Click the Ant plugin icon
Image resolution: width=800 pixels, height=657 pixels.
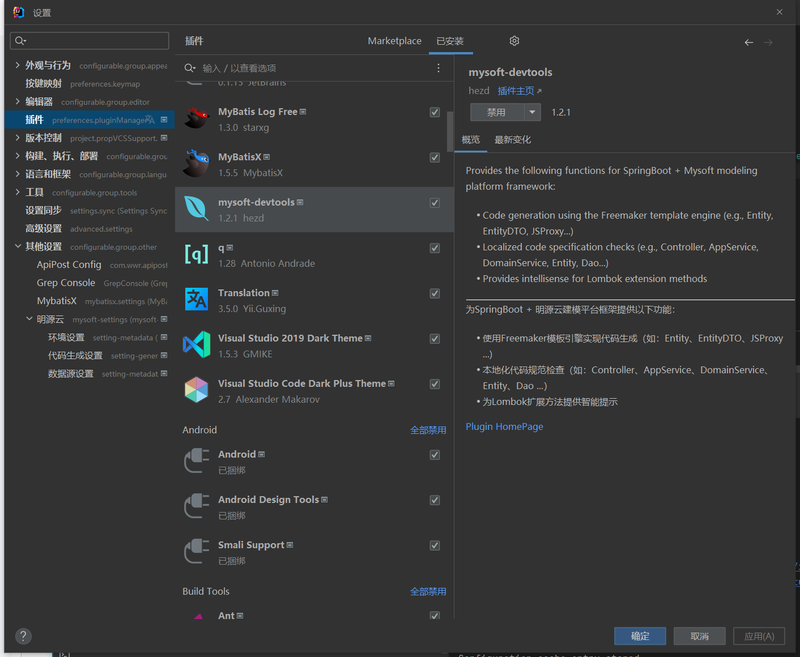coord(198,616)
